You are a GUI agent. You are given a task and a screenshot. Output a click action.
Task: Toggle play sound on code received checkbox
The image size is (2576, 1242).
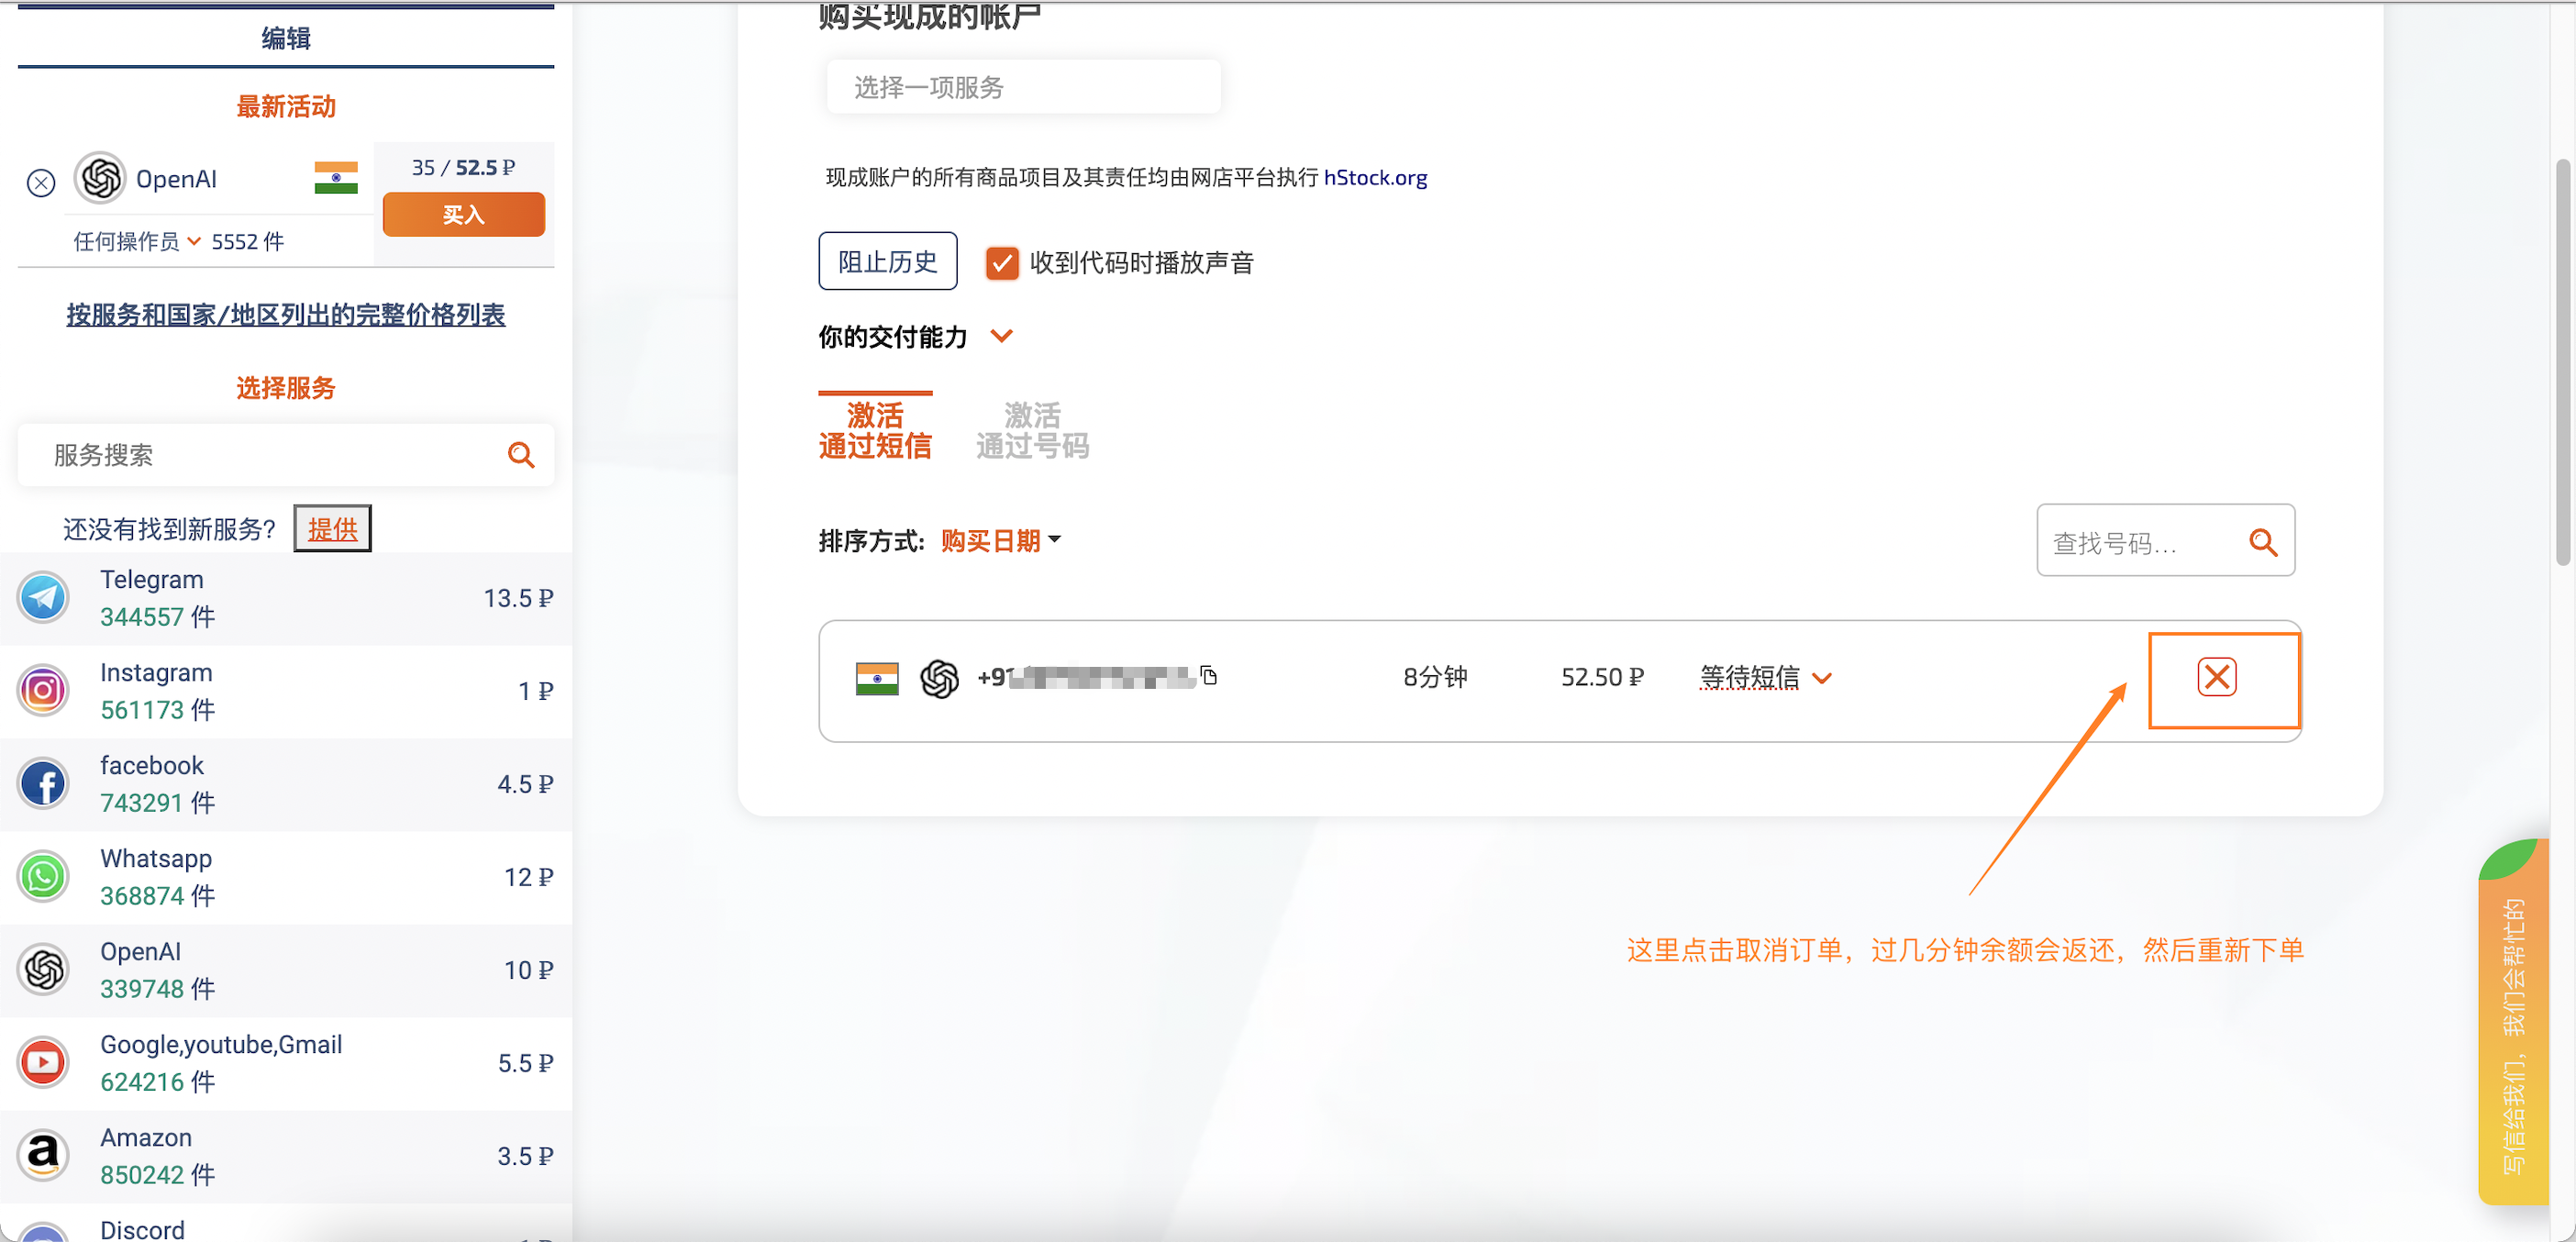[x=1001, y=263]
